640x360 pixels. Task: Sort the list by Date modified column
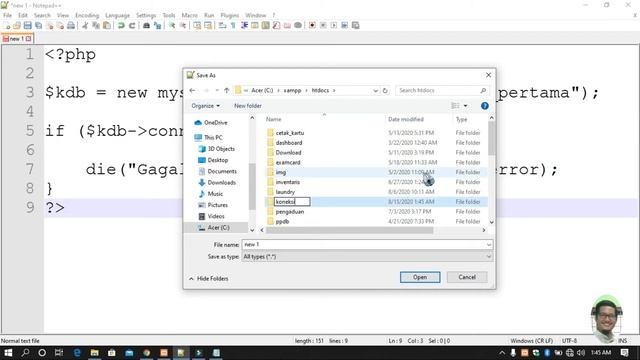(406, 119)
